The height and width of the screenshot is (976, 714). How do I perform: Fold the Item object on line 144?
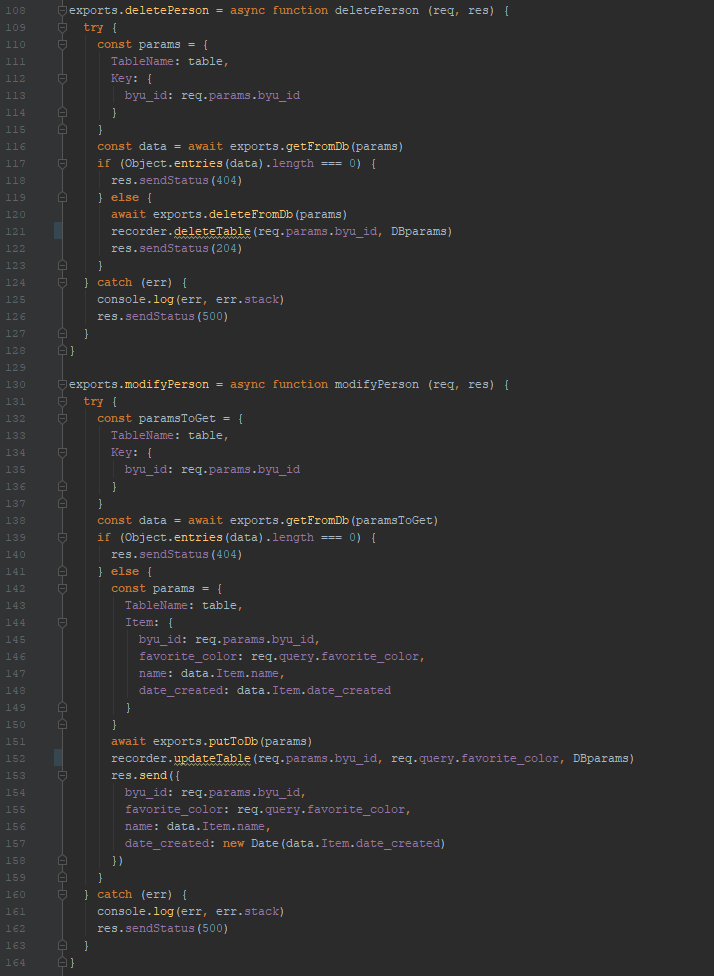62,622
